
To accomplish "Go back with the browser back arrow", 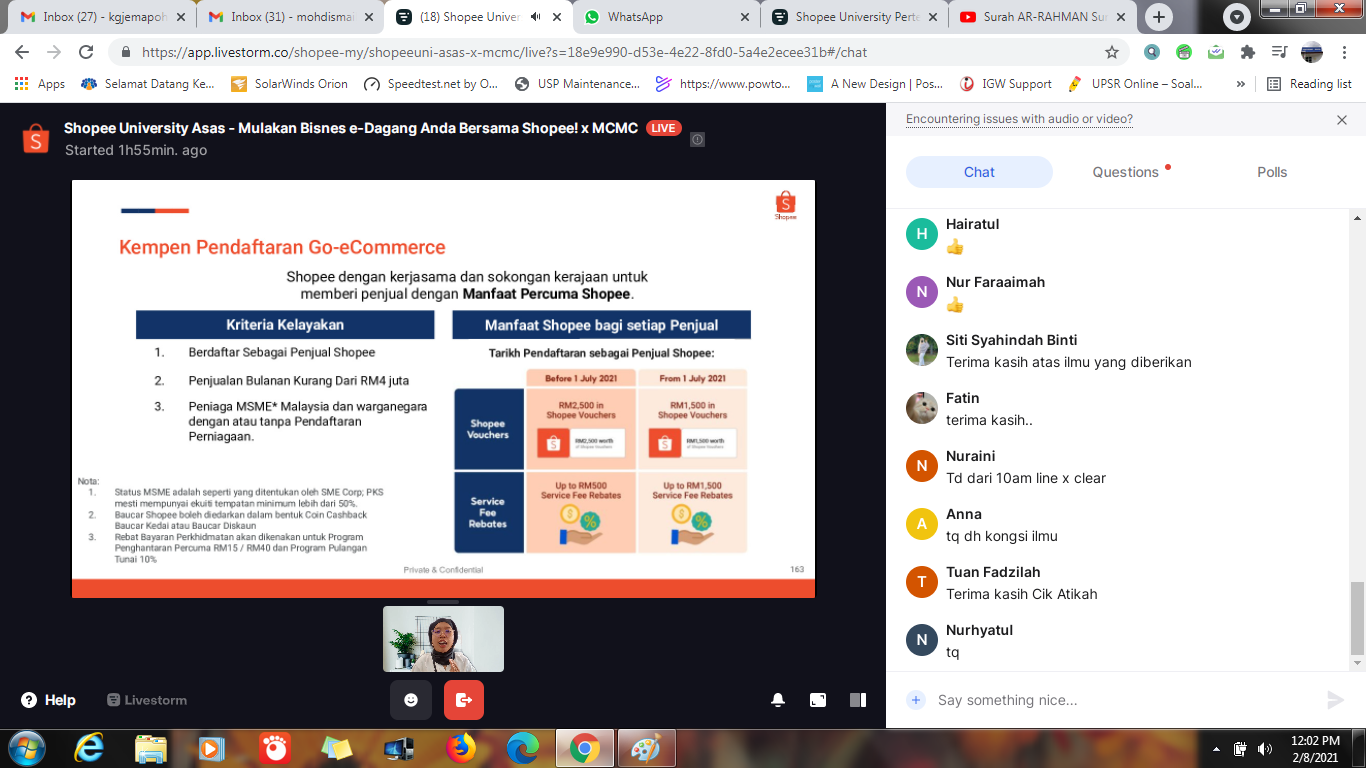I will click(x=22, y=52).
